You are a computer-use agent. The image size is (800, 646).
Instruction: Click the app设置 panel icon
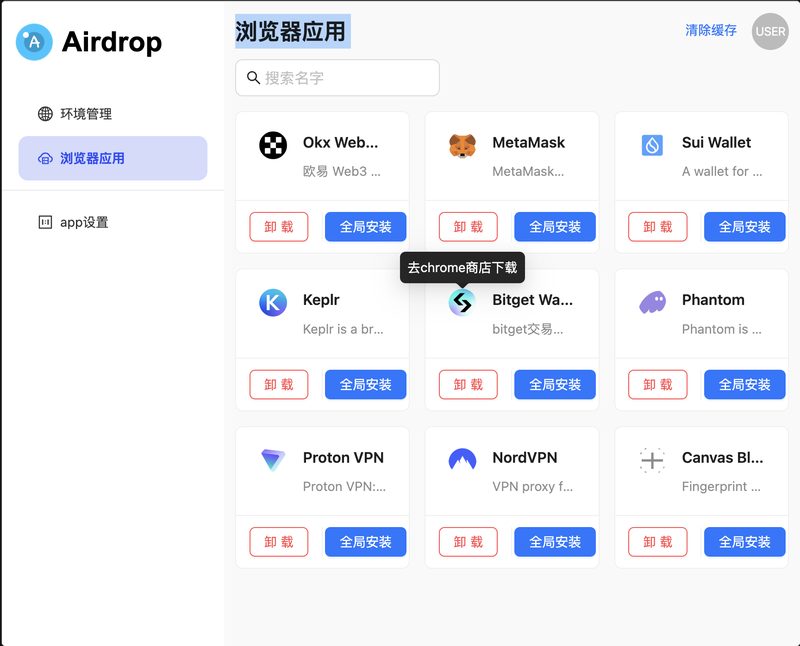[45, 222]
